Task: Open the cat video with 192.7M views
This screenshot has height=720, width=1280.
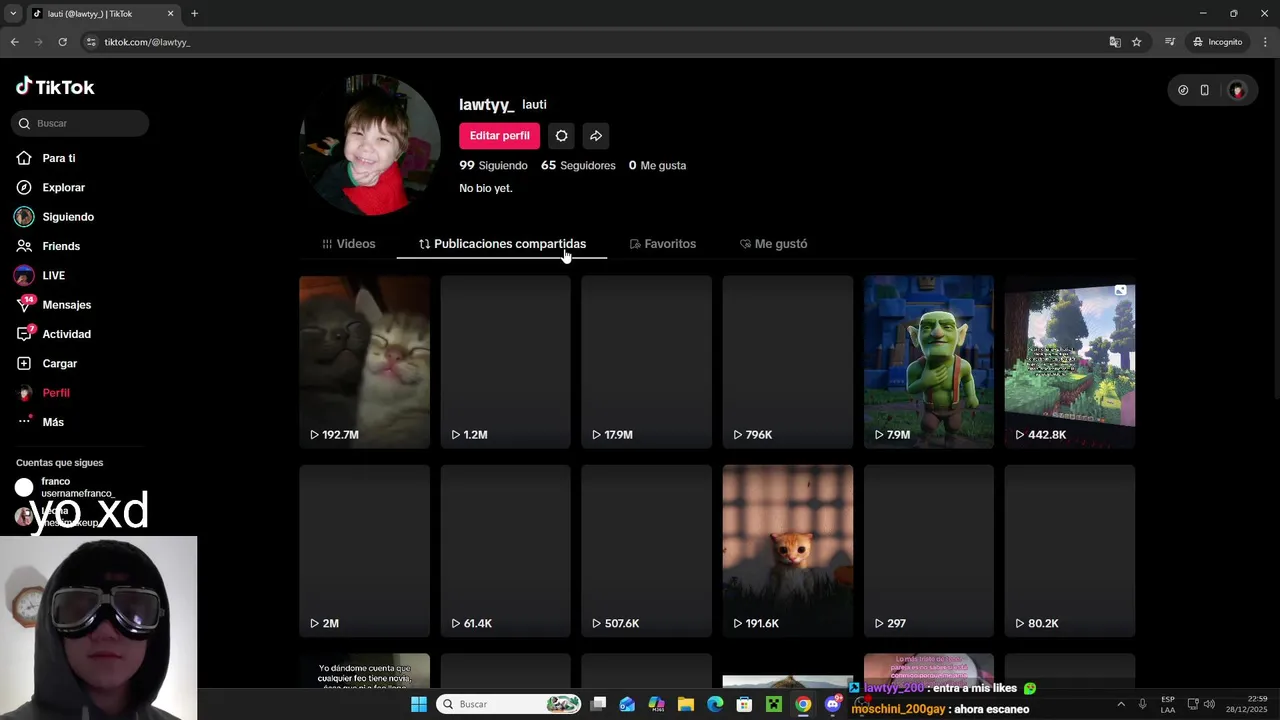Action: pyautogui.click(x=364, y=361)
